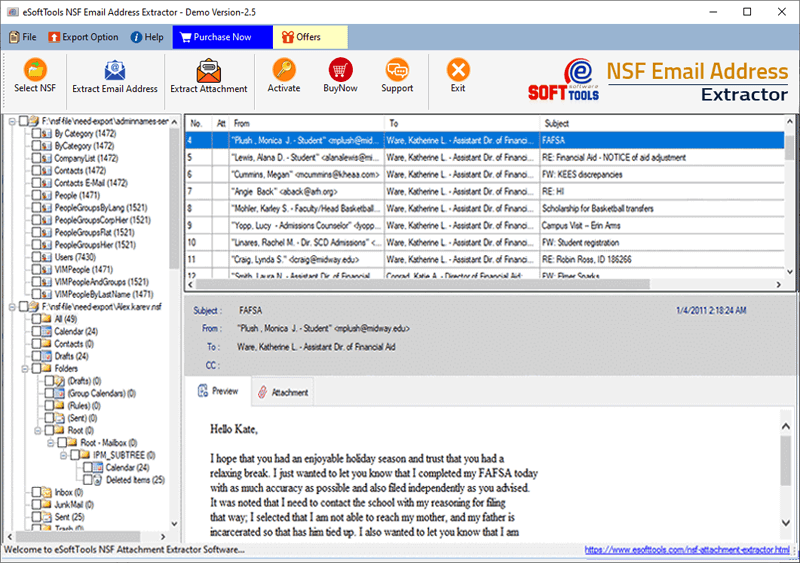The width and height of the screenshot is (800, 563).
Task: Check the Contacts (1472) checkbox
Action: (x=37, y=171)
